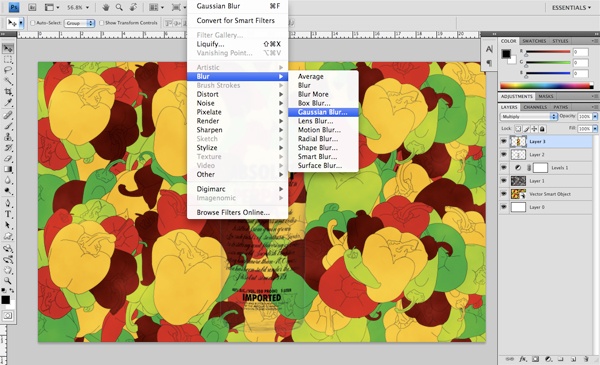
Task: Select the Blur tool in the toolbox
Action: click(x=8, y=180)
